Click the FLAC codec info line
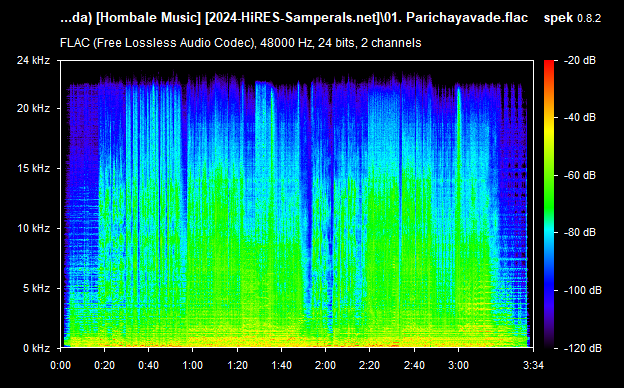The image size is (624, 388). (x=240, y=43)
